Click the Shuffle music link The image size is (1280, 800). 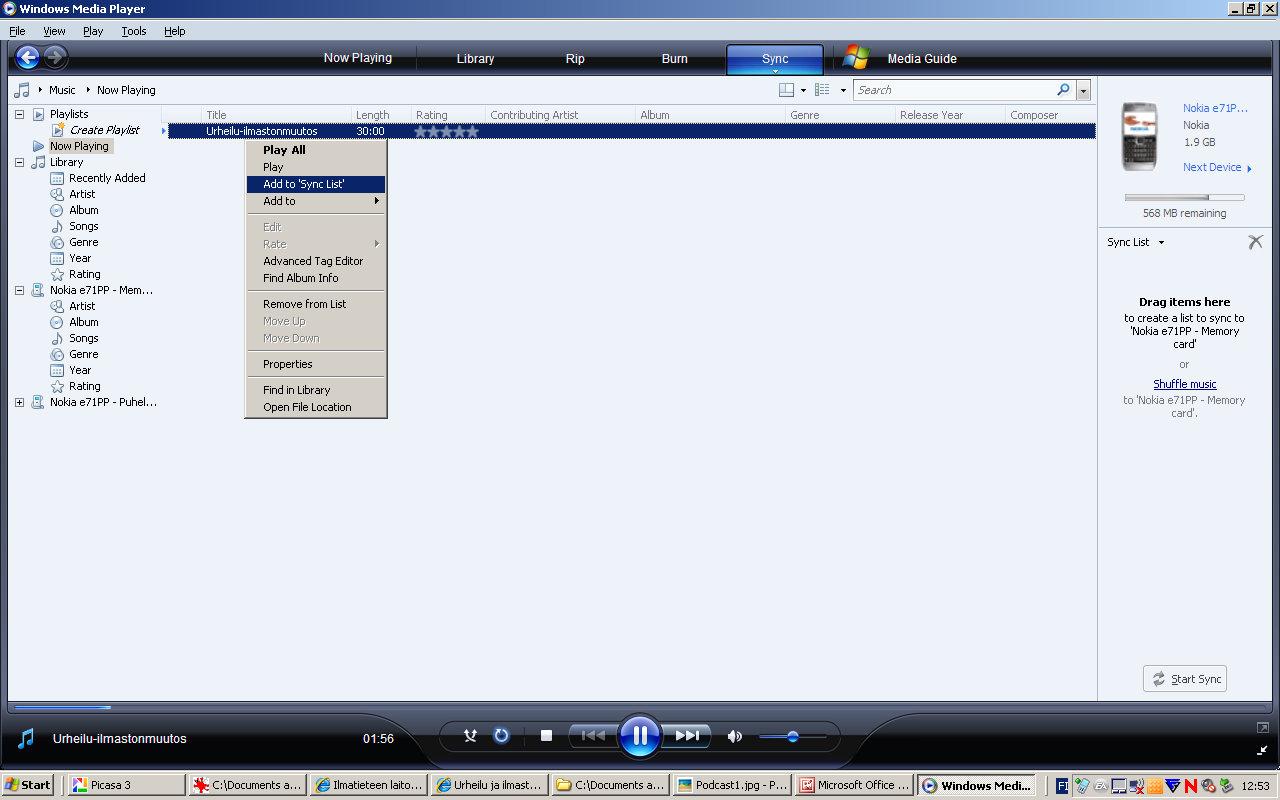click(1185, 384)
